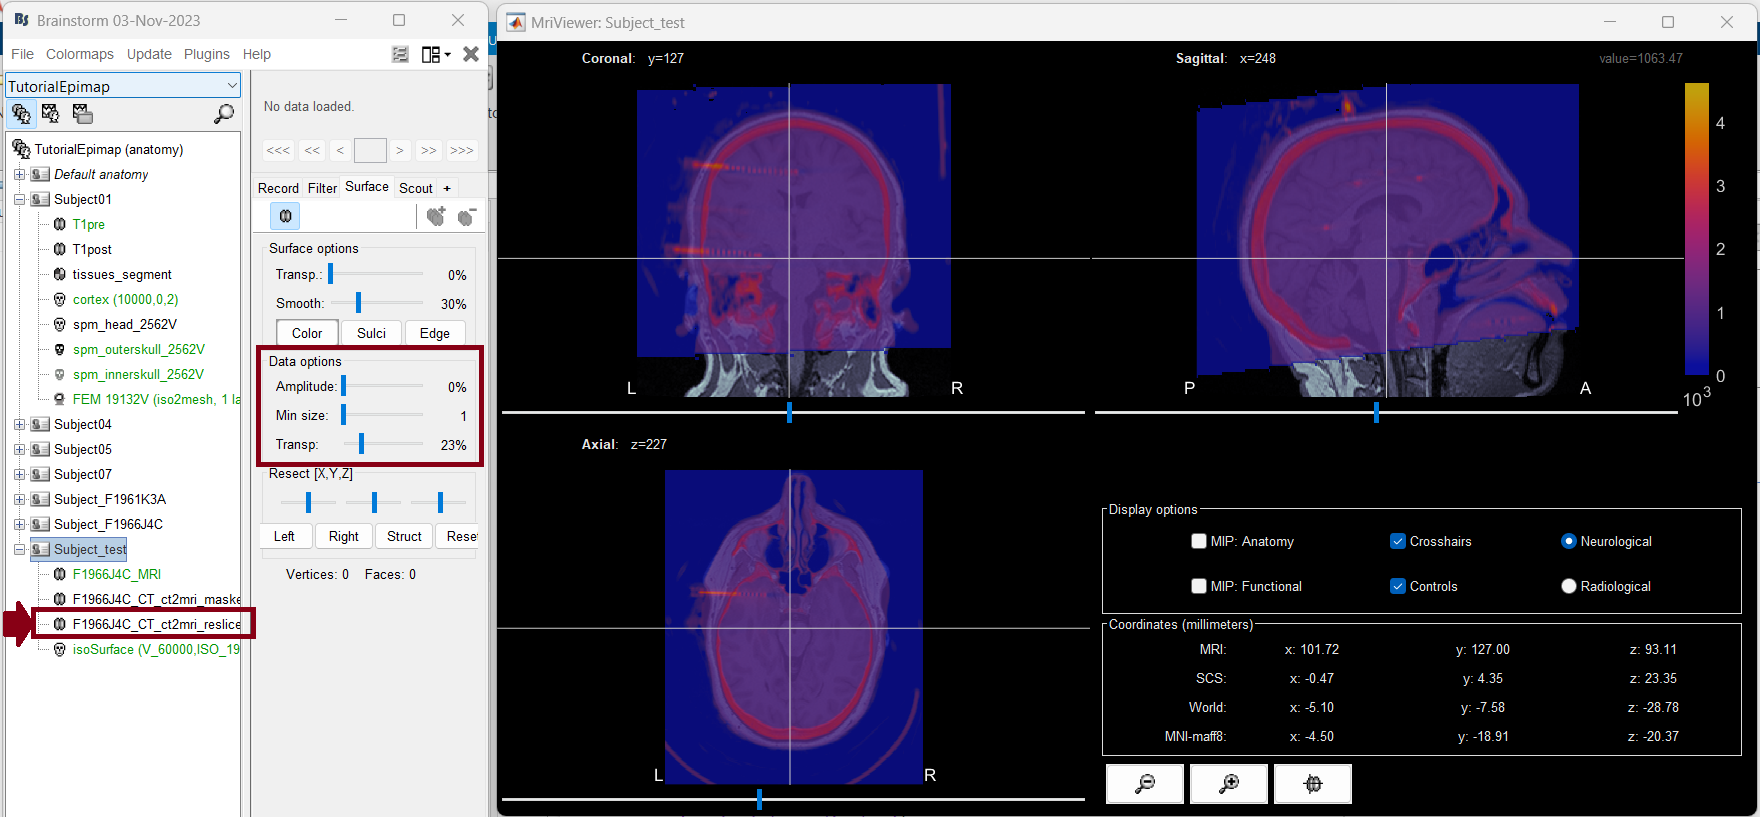Click the set coordinates crosshair button
Image resolution: width=1760 pixels, height=817 pixels.
1313,784
